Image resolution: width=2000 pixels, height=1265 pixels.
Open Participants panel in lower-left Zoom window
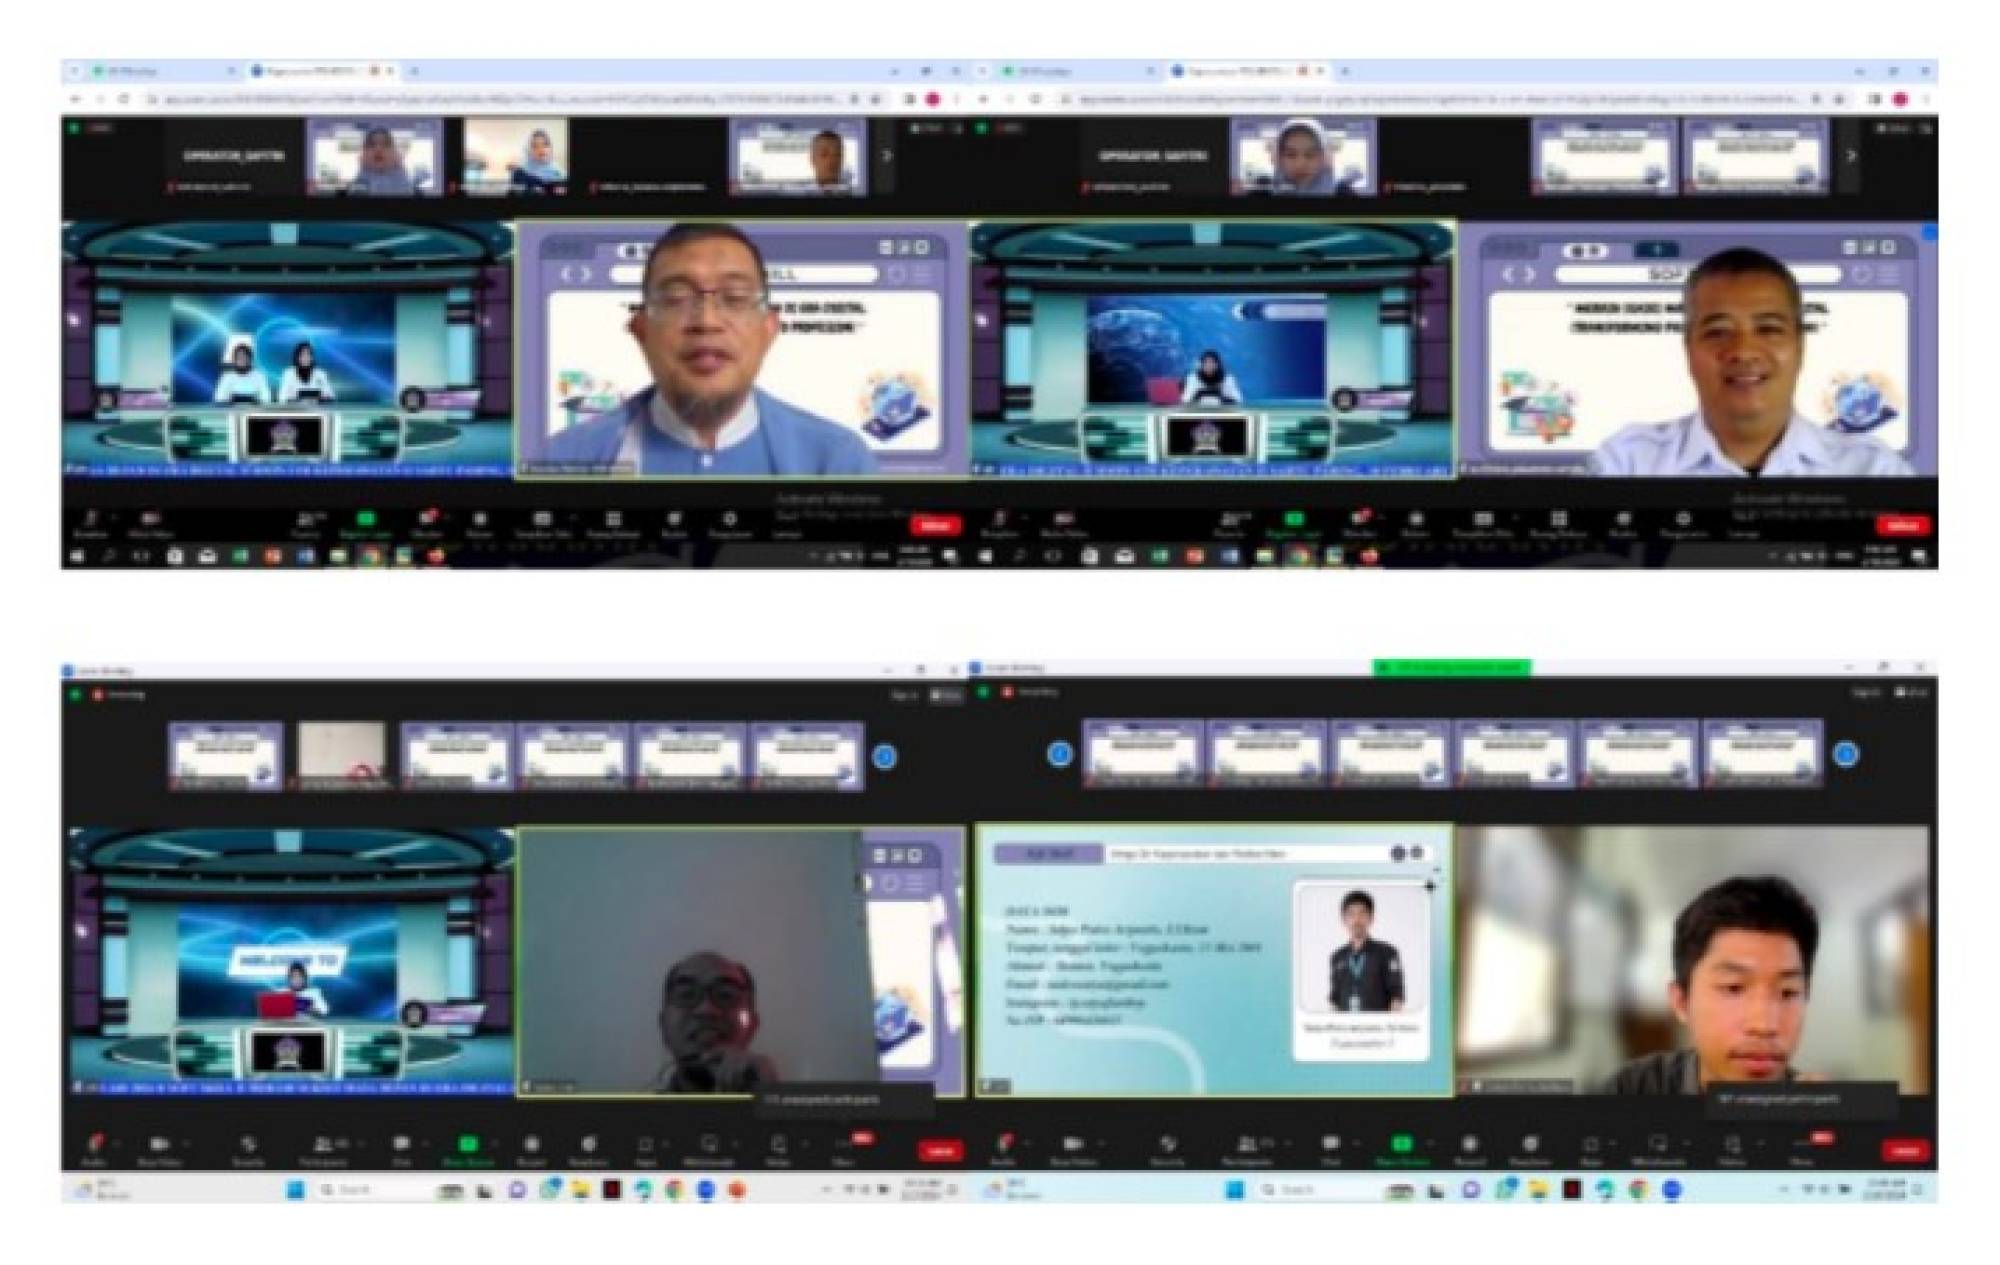[x=322, y=1146]
